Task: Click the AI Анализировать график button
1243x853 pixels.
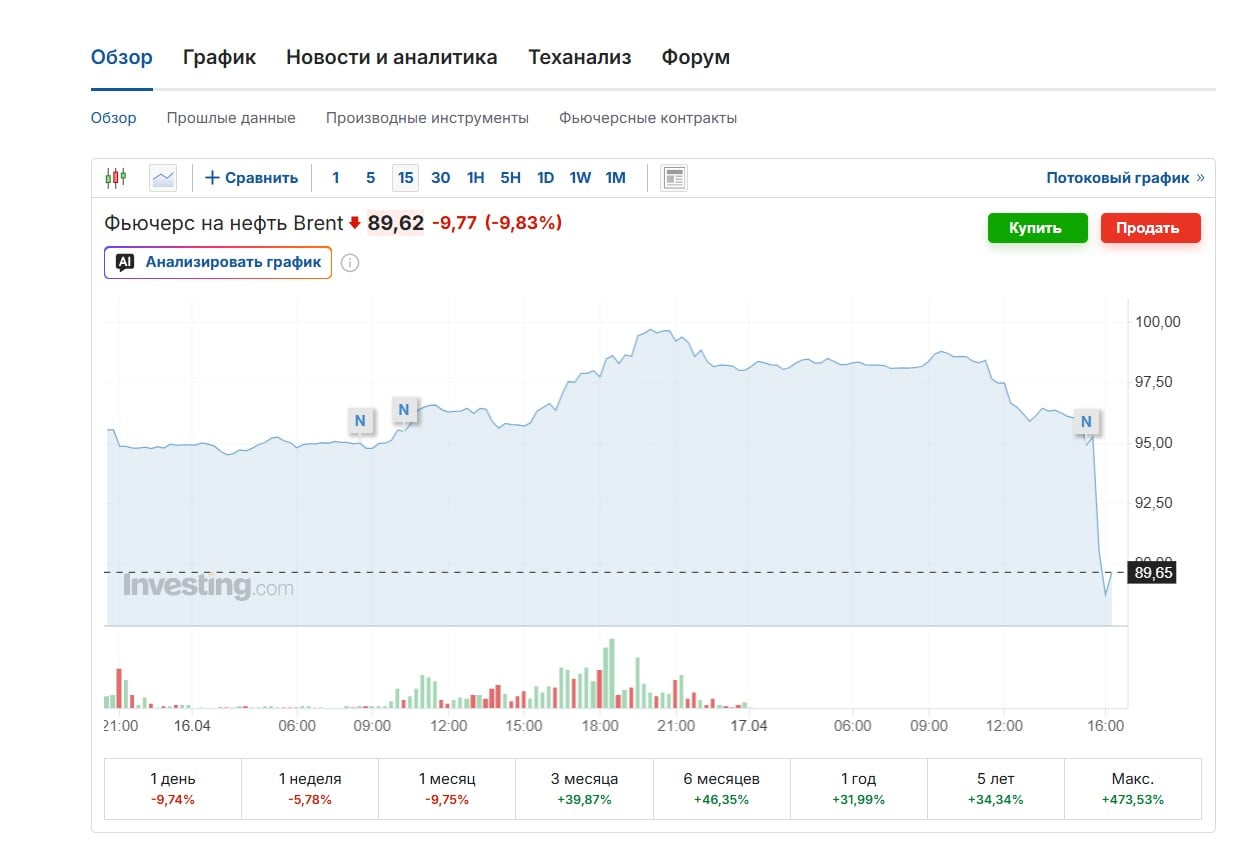Action: tap(218, 263)
